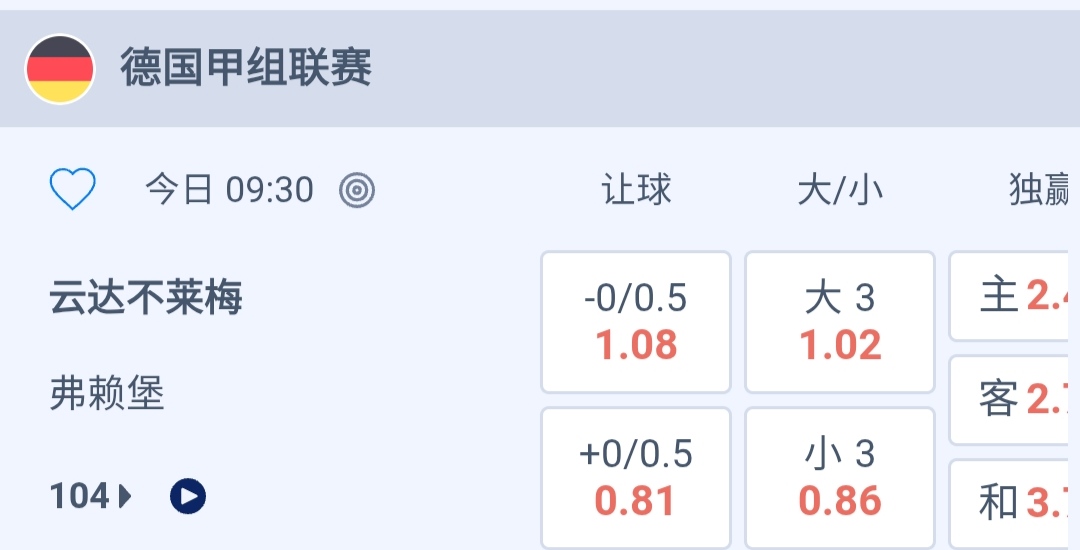Image resolution: width=1080 pixels, height=550 pixels.
Task: Pick the 客 away win odds
Action: (1015, 400)
